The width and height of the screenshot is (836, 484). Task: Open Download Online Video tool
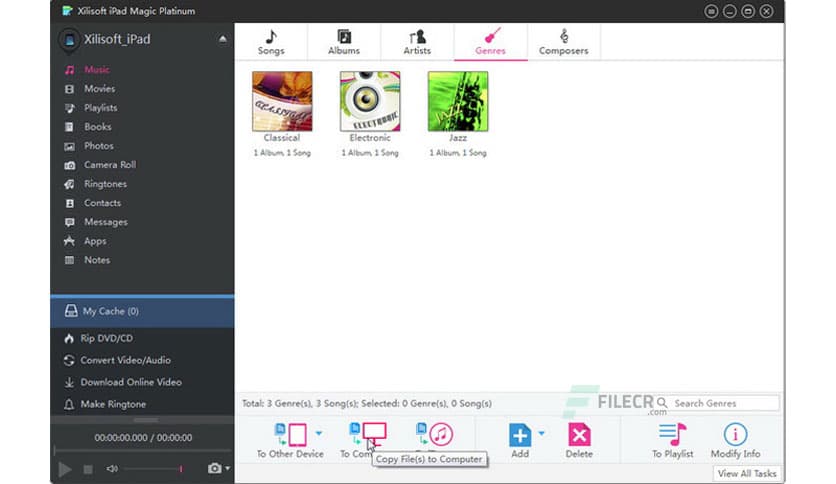[131, 383]
